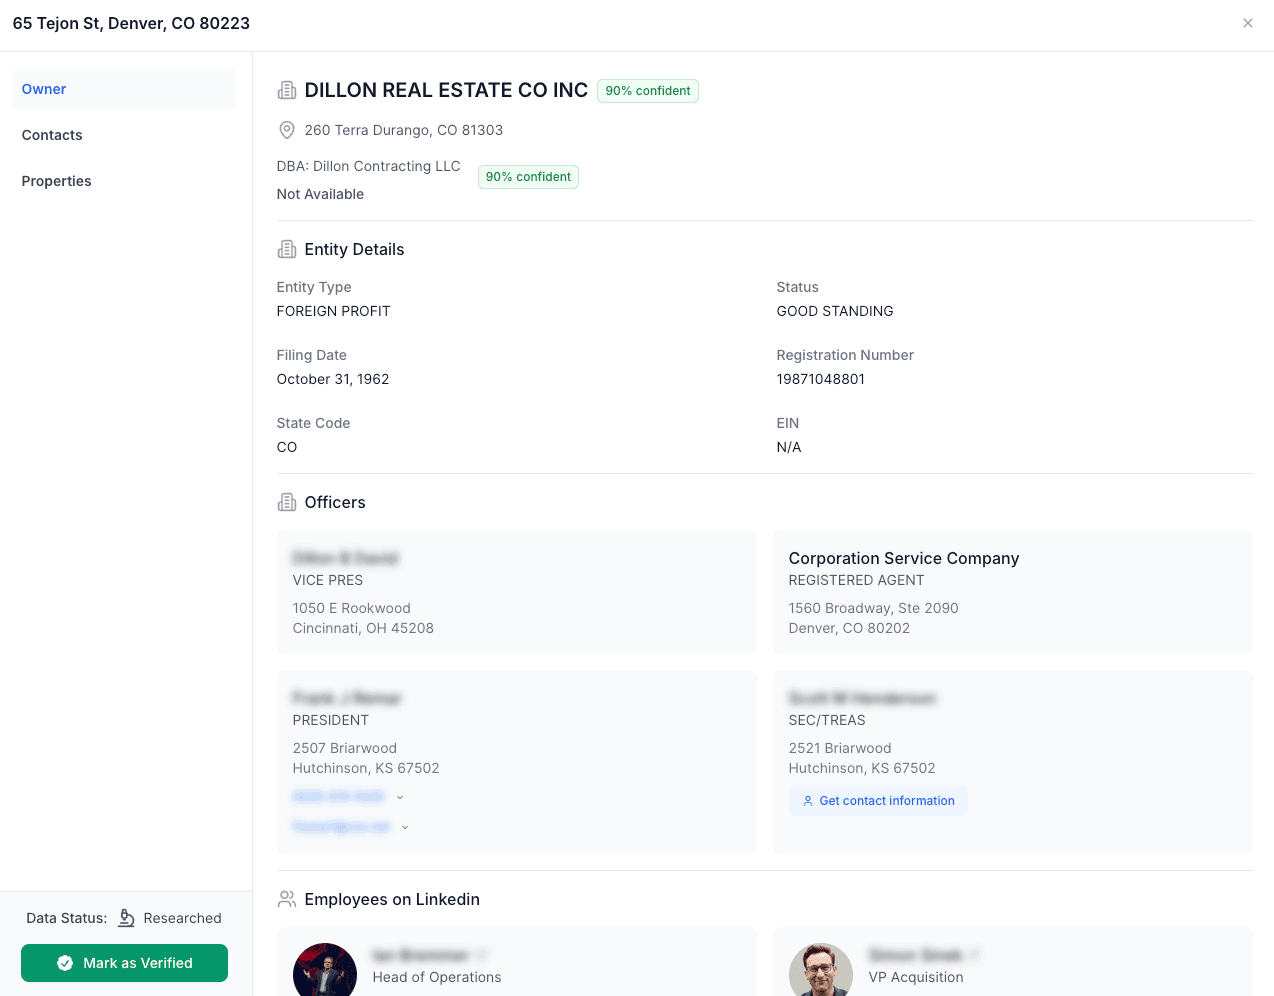Click Get contact information for SEC/TREAS officer
This screenshot has width=1274, height=996.
pos(878,800)
